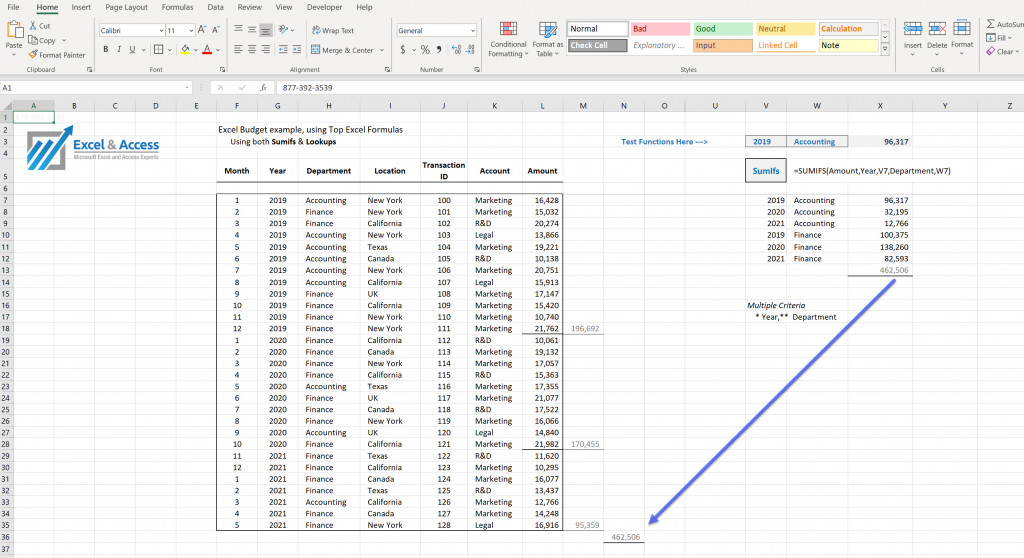The width and height of the screenshot is (1024, 558).
Task: Apply the Check Cell style
Action: pyautogui.click(x=597, y=45)
